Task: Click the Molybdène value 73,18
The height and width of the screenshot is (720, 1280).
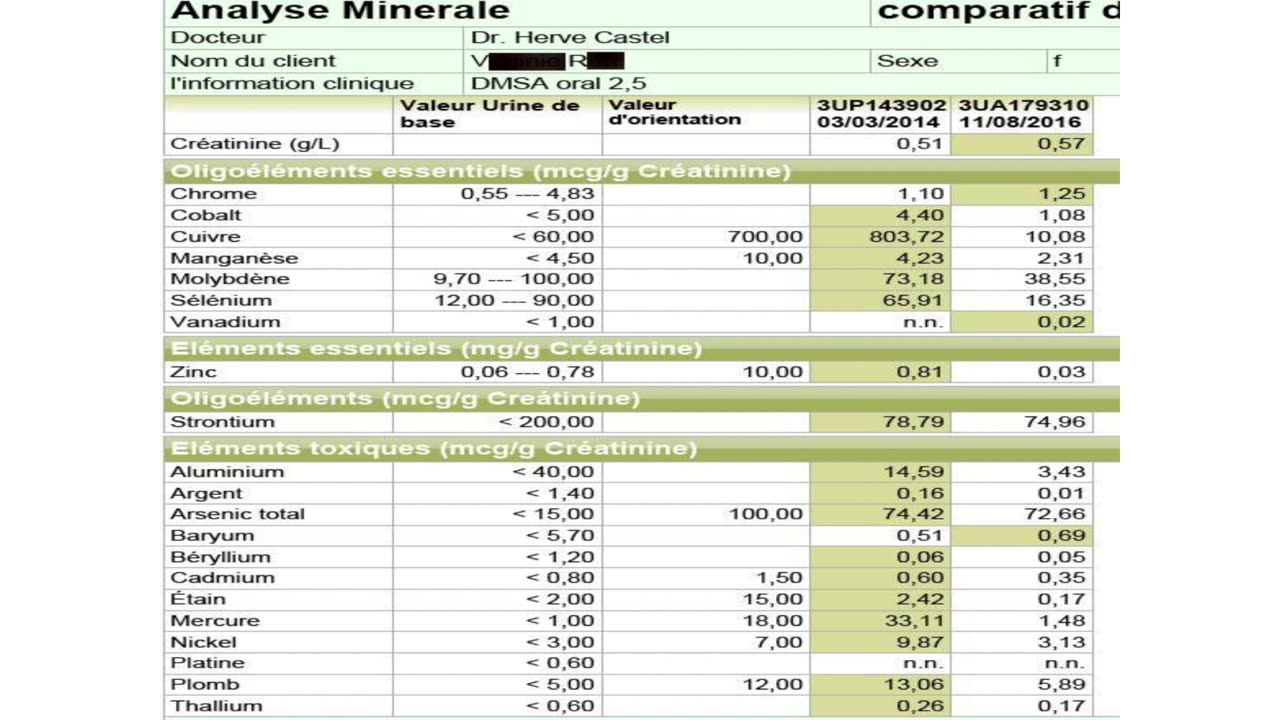Action: pos(915,279)
